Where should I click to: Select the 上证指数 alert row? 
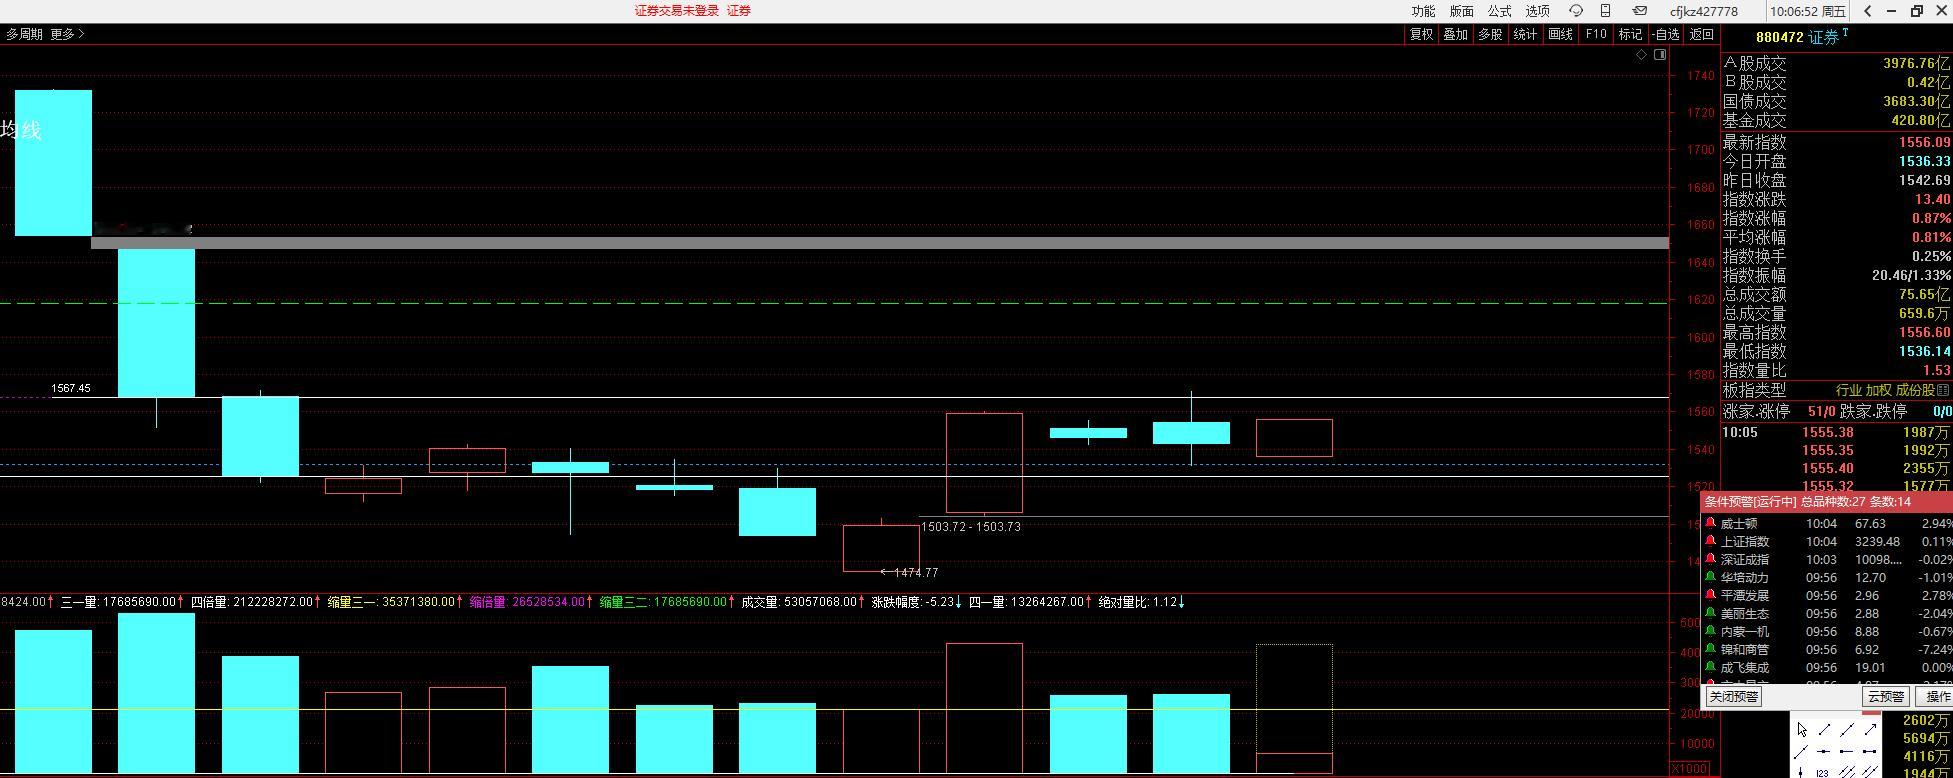click(x=1827, y=541)
